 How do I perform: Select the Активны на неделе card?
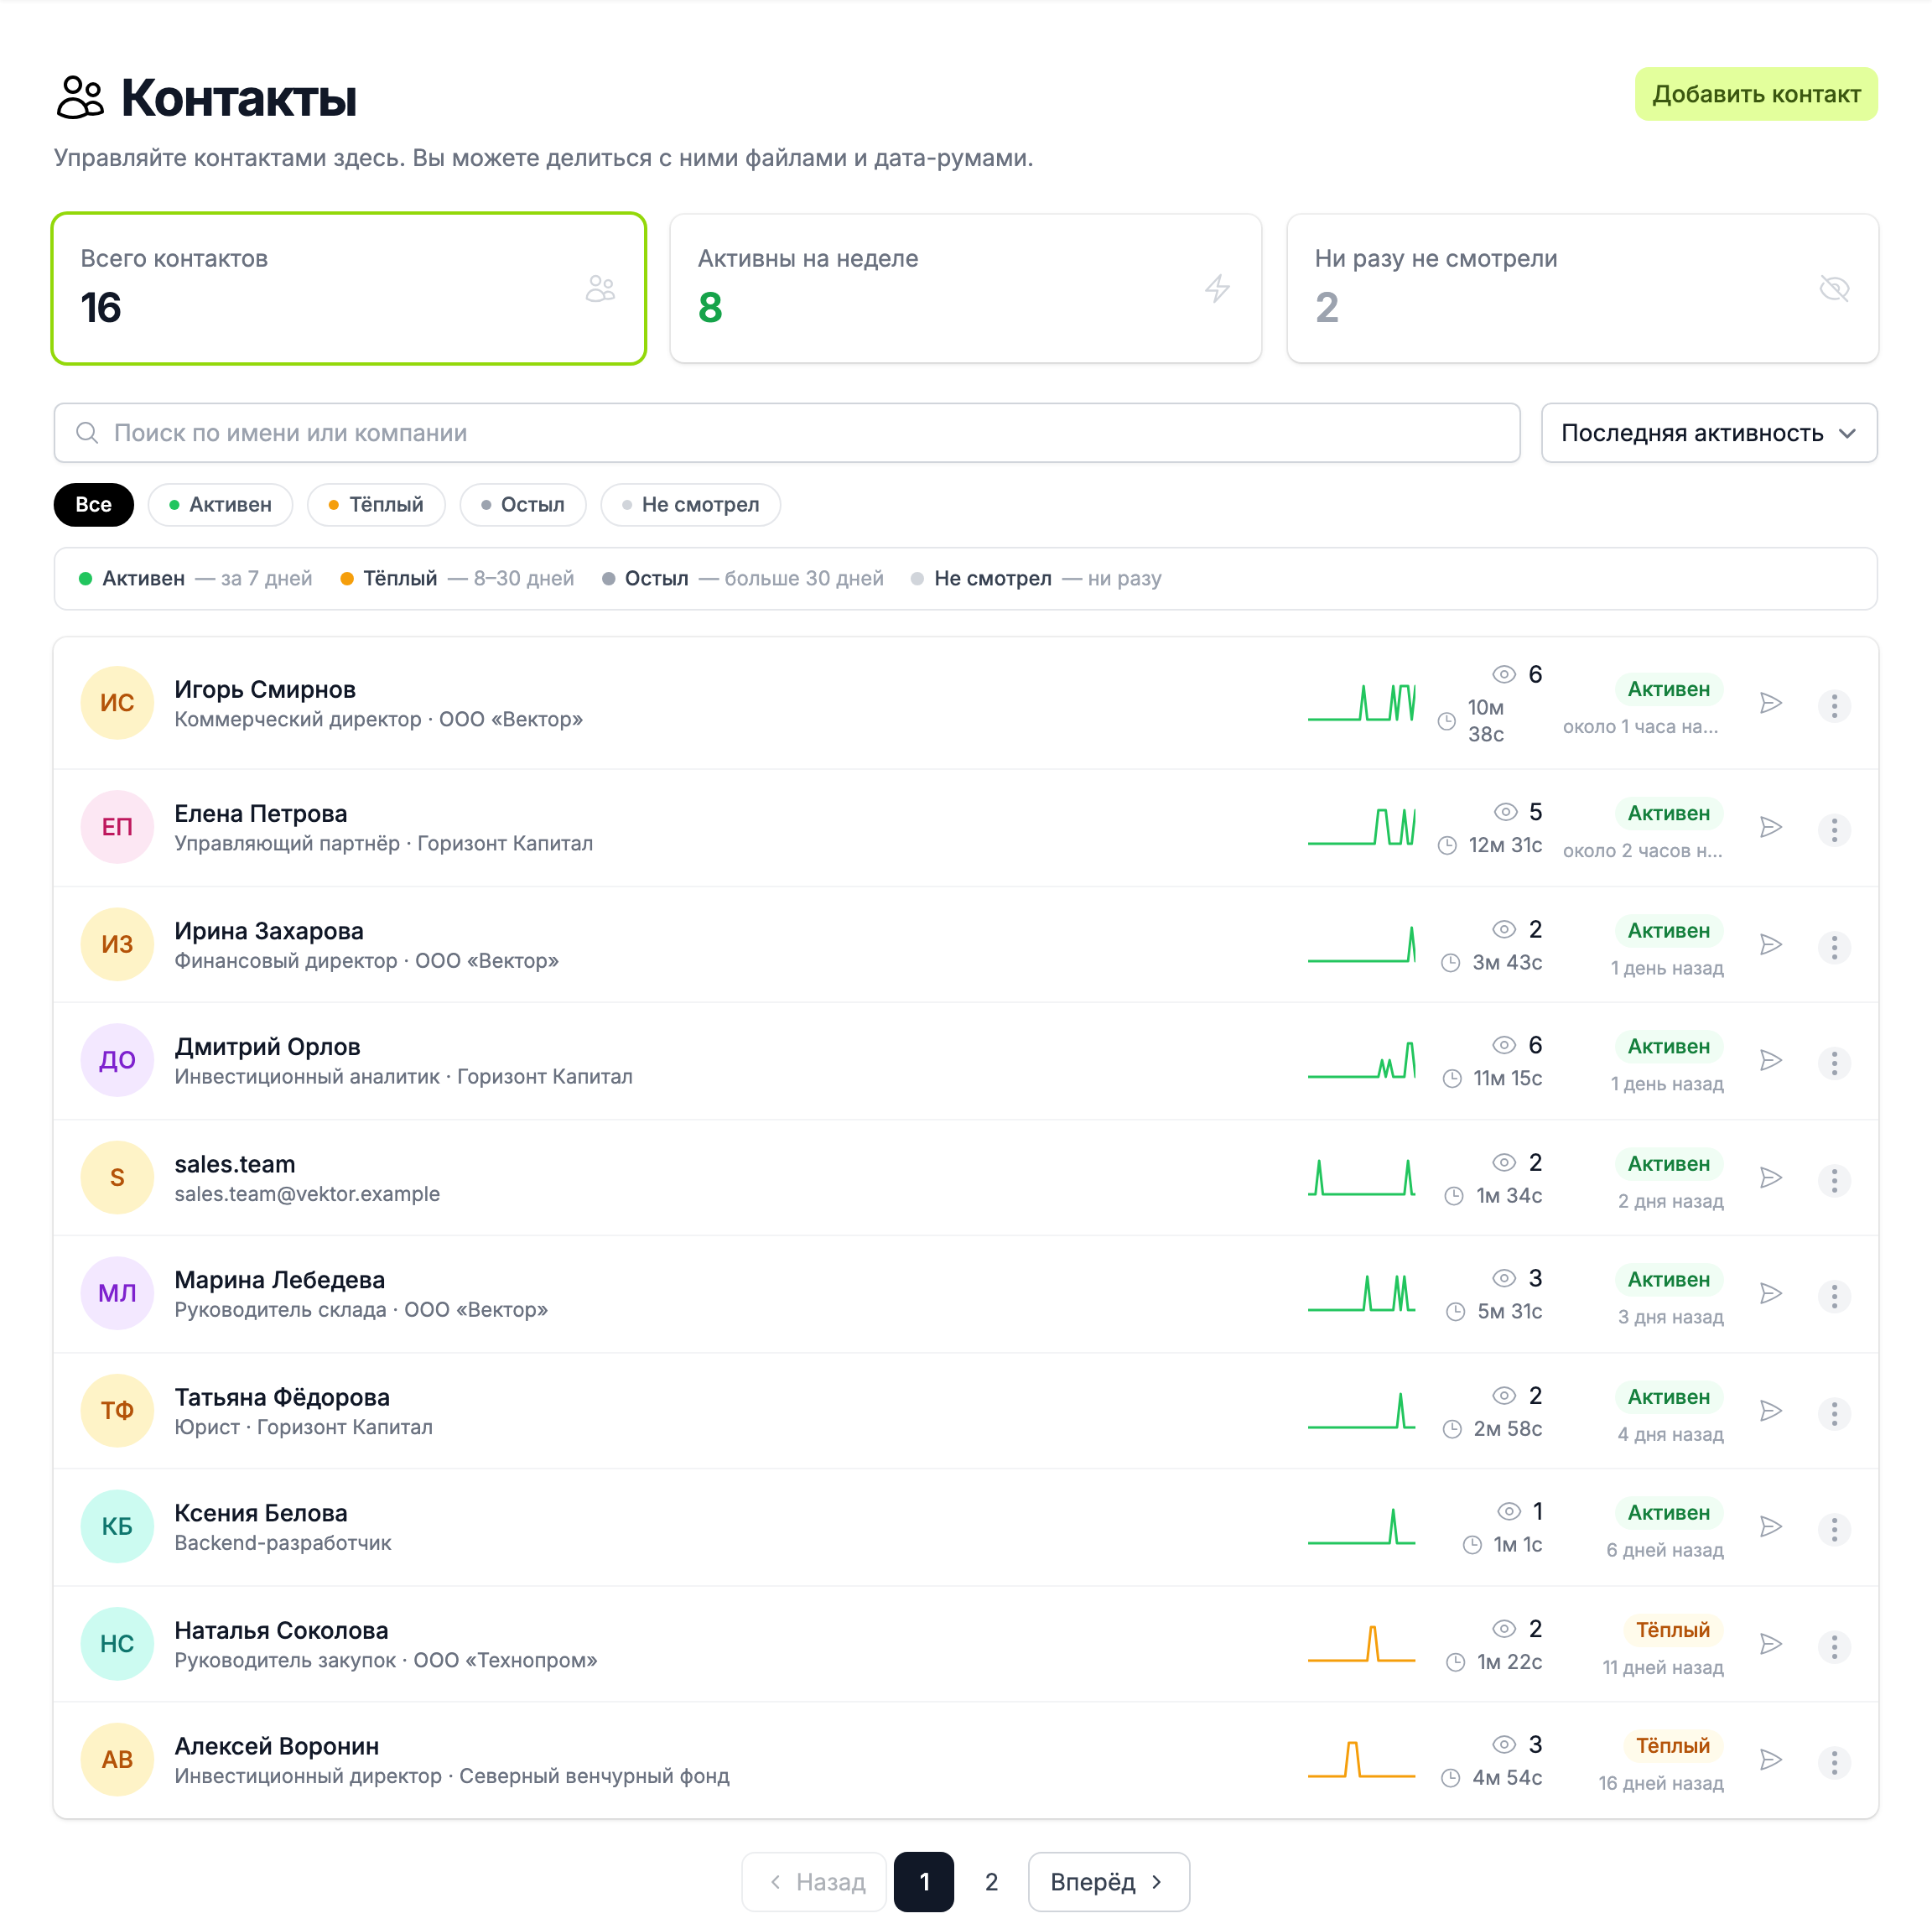point(965,288)
